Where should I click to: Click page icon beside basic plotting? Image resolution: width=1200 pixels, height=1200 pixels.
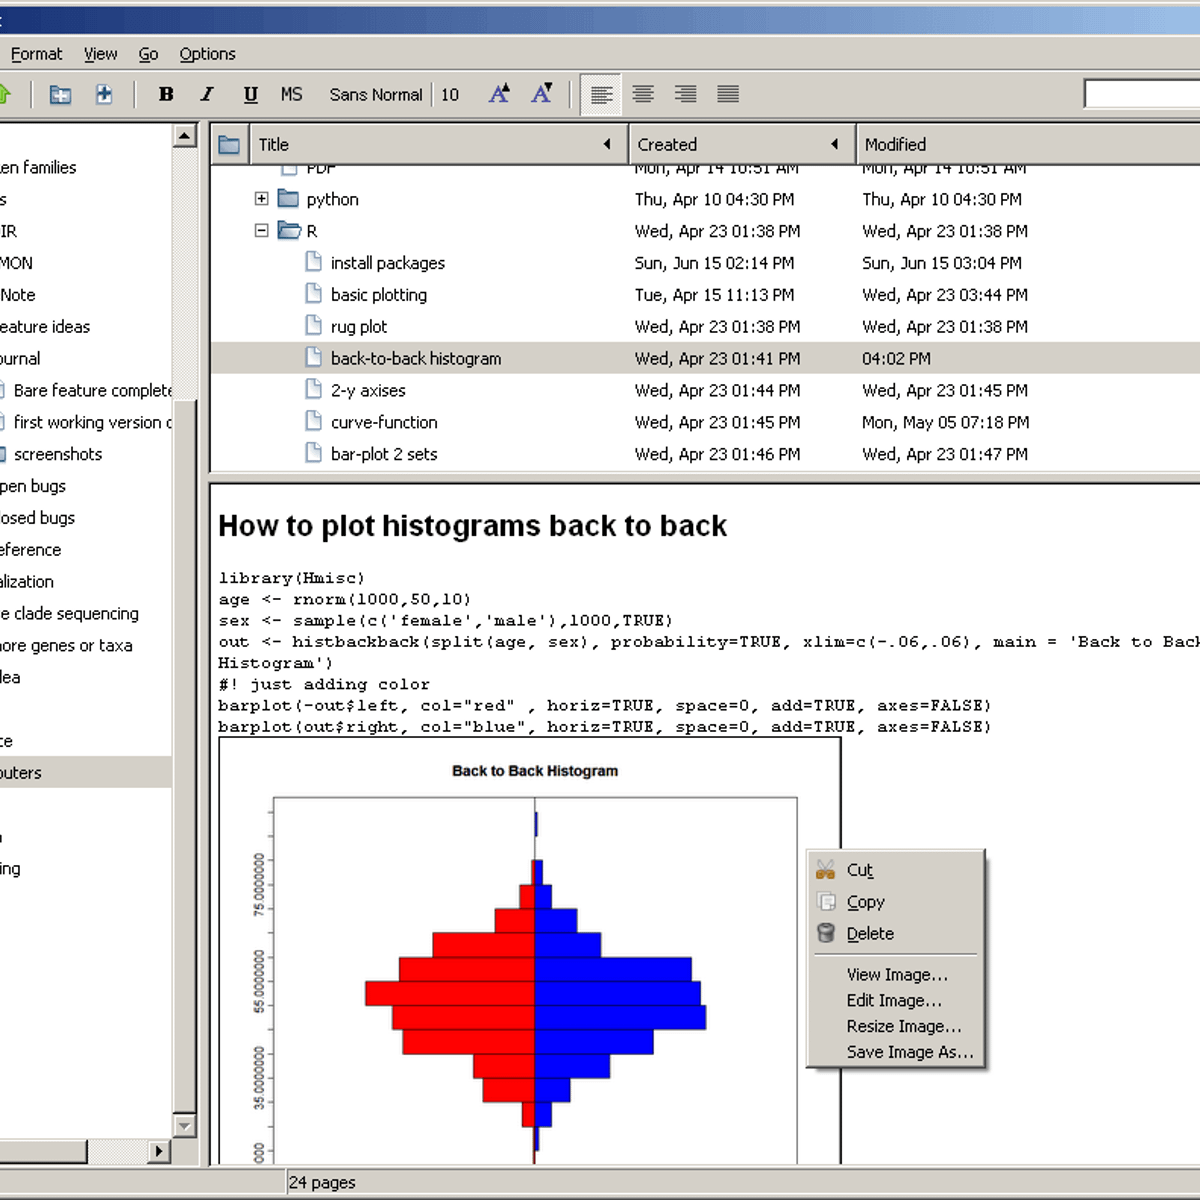tap(313, 294)
